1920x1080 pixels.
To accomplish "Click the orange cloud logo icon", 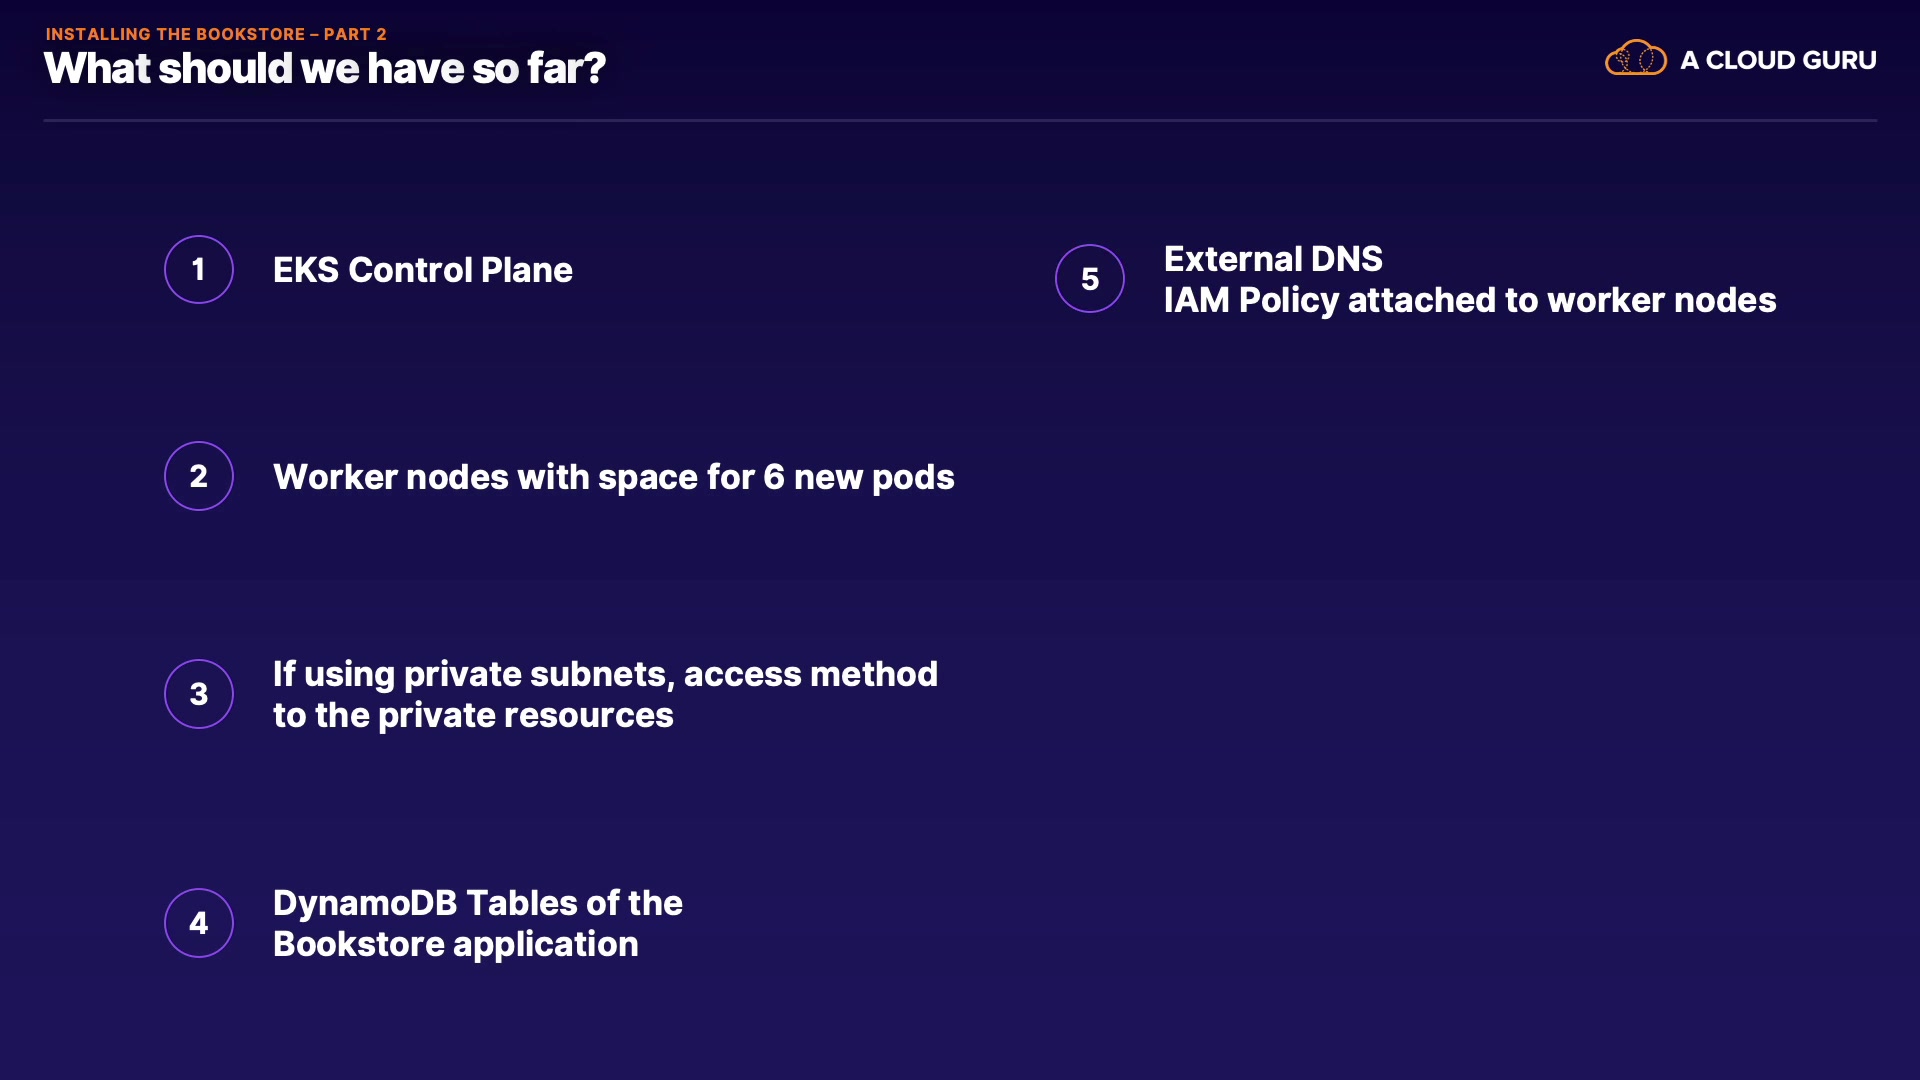I will click(1635, 59).
